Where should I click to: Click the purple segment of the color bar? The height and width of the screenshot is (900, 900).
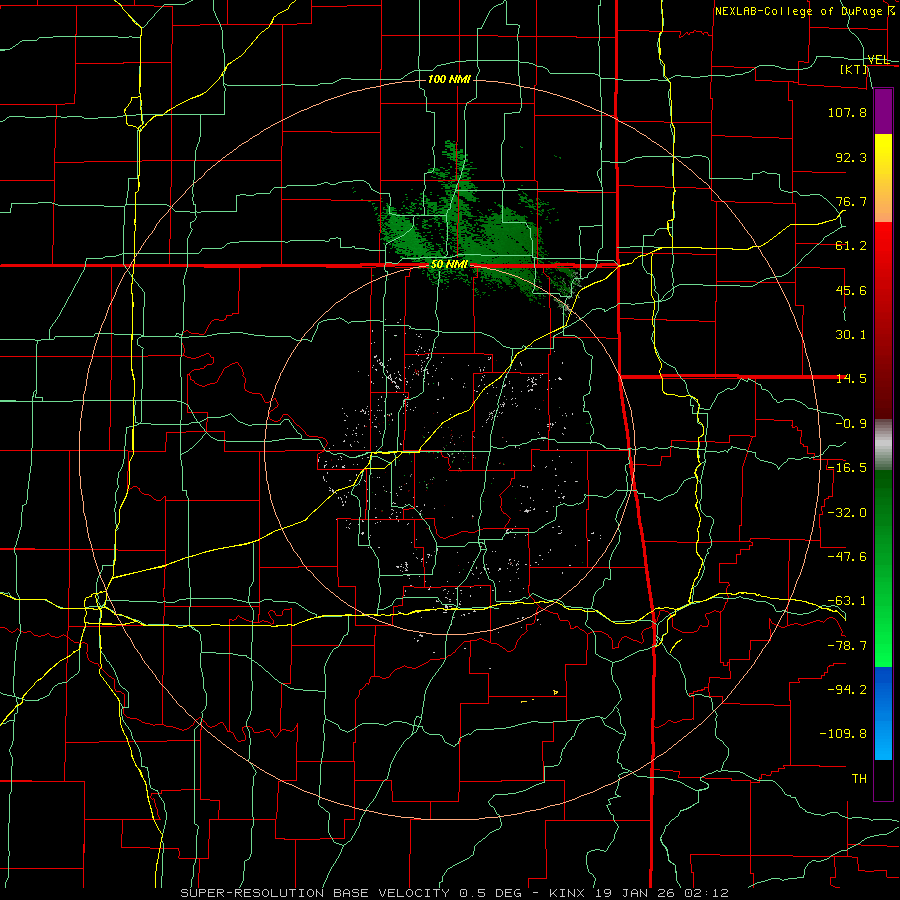[x=883, y=112]
